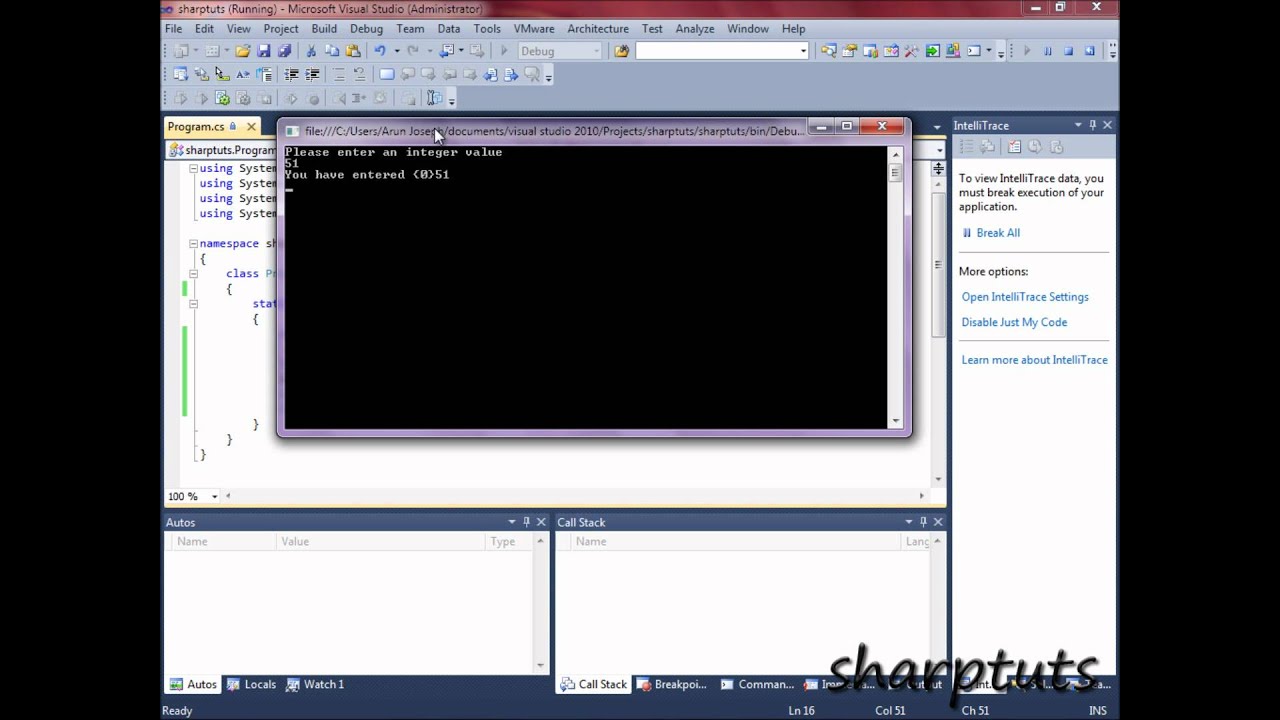
Task: Click the Save All icon
Action: point(284,51)
